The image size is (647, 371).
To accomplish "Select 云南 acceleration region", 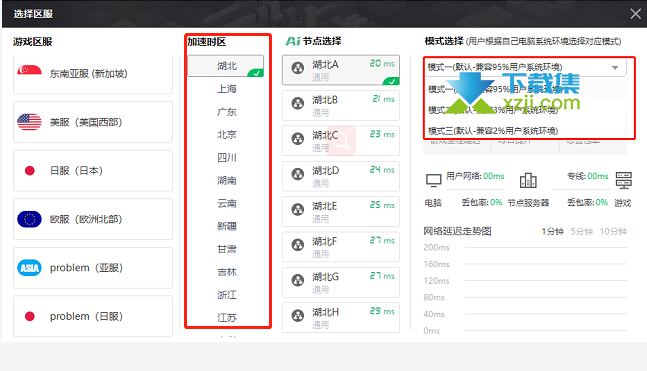I will [x=227, y=203].
